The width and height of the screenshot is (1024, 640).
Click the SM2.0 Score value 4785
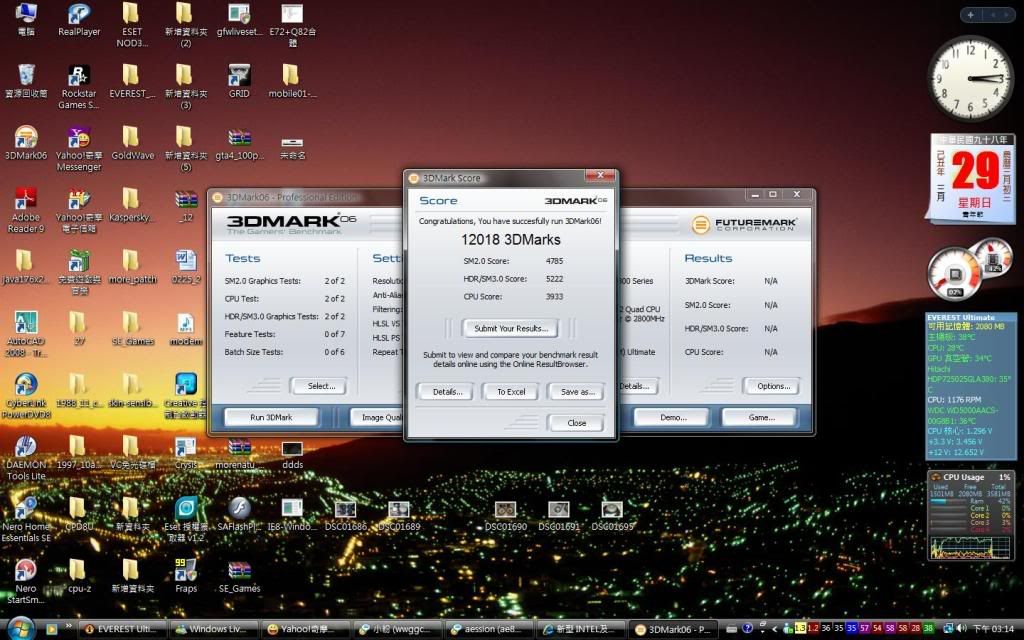click(554, 261)
